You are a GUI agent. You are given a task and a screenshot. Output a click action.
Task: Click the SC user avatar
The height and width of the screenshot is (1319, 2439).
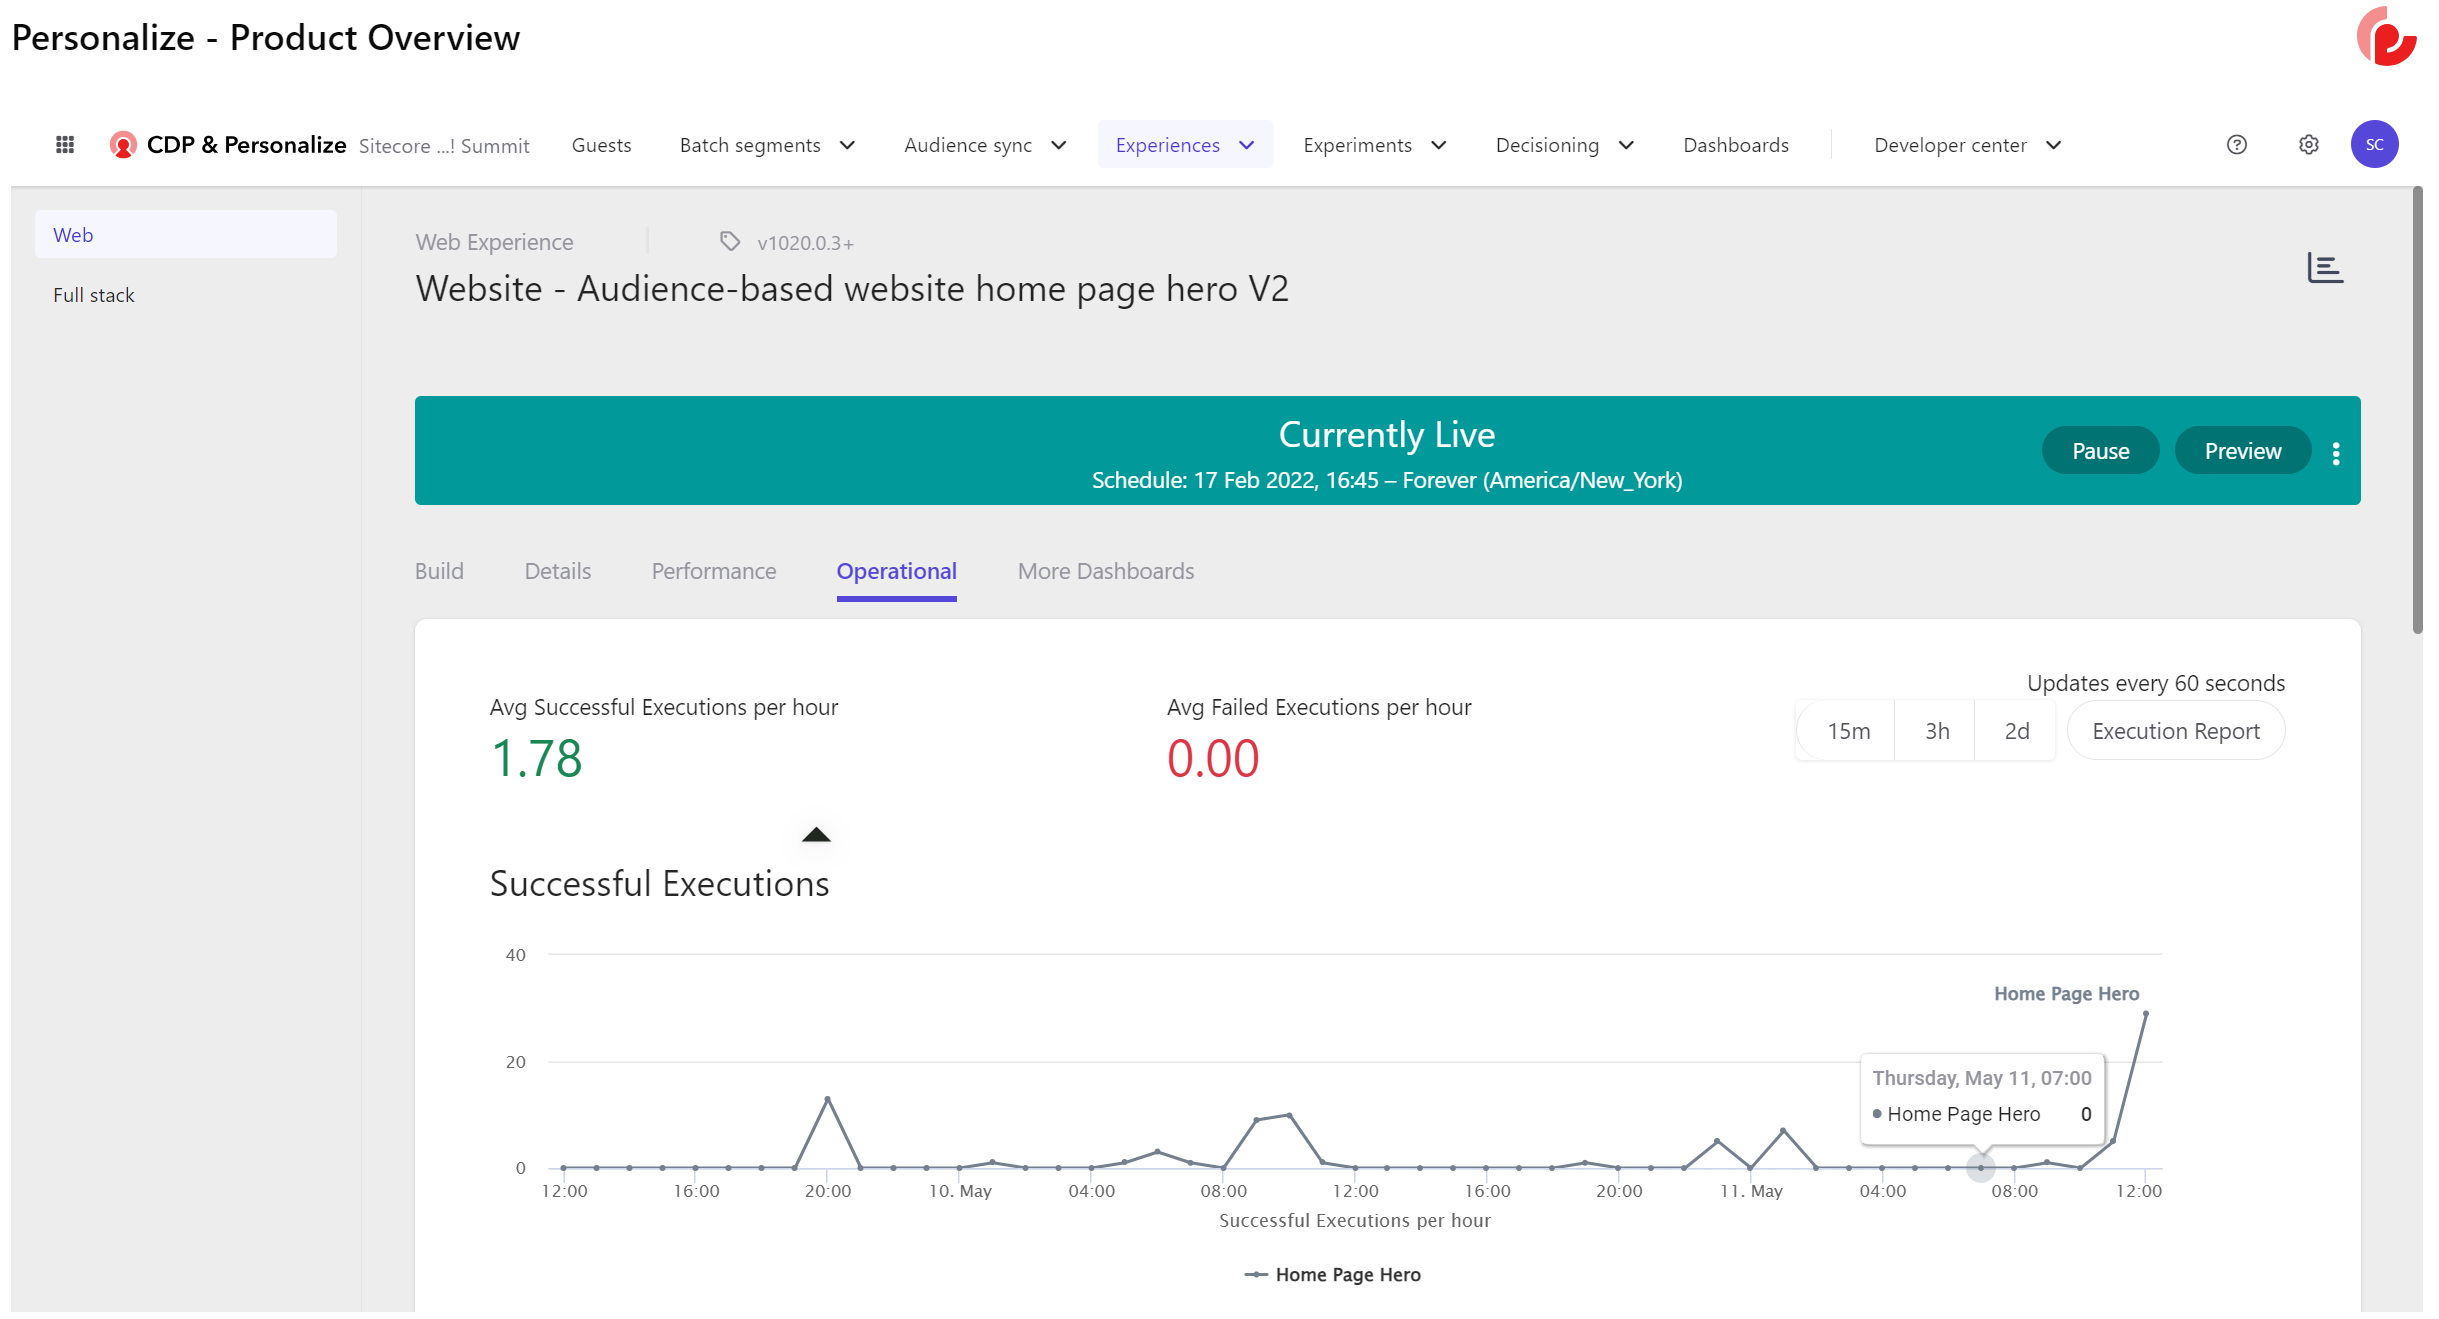[x=2374, y=145]
